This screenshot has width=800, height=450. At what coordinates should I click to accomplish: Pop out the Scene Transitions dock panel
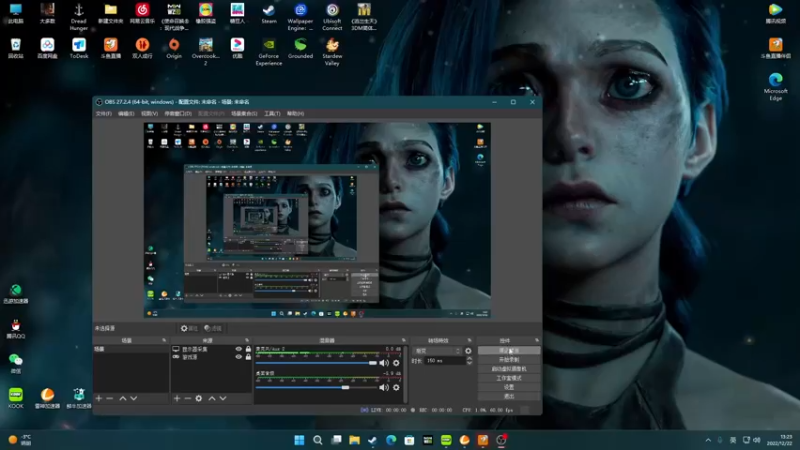[469, 340]
